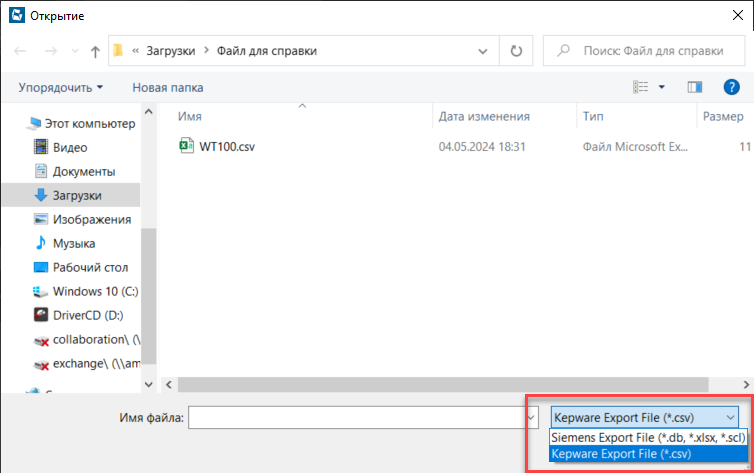
Task: Click the Back navigation arrow
Action: coord(20,51)
